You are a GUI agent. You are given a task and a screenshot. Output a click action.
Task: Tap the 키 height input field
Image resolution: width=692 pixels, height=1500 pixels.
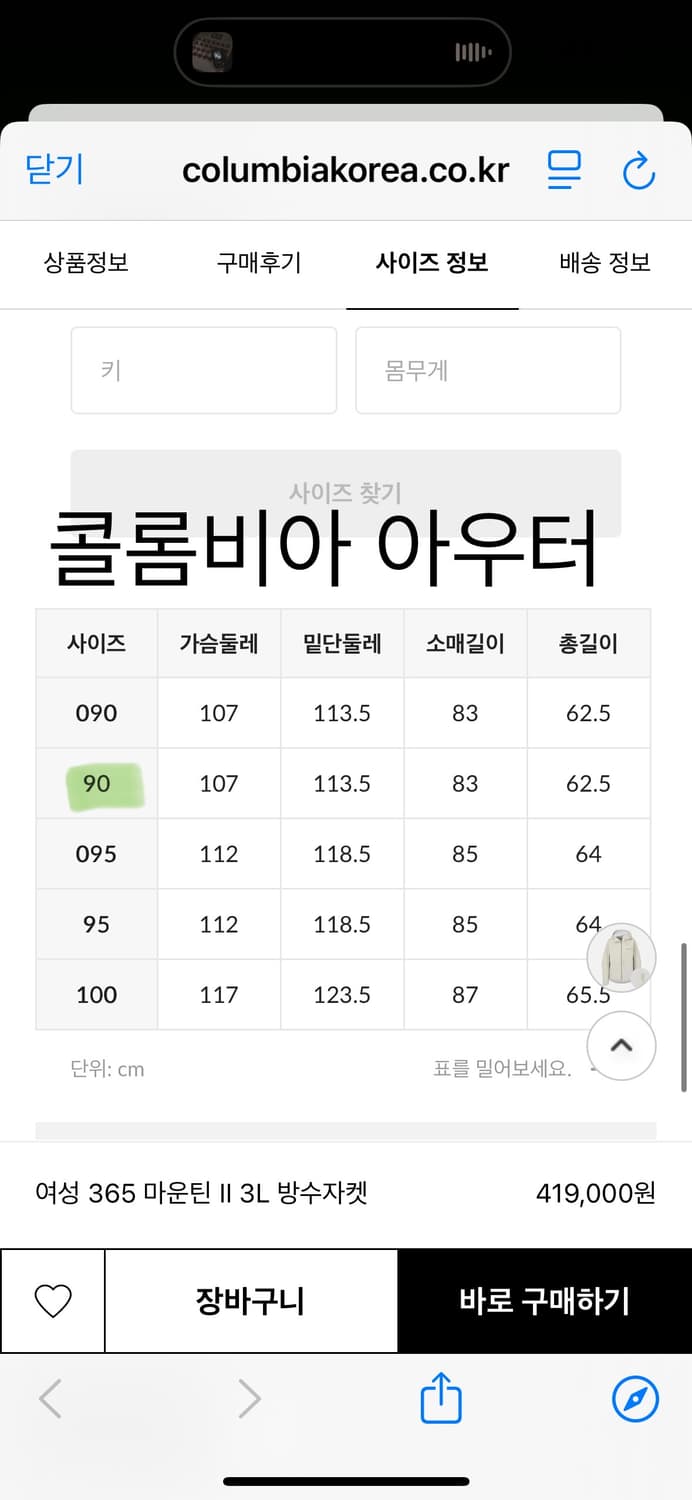[203, 370]
